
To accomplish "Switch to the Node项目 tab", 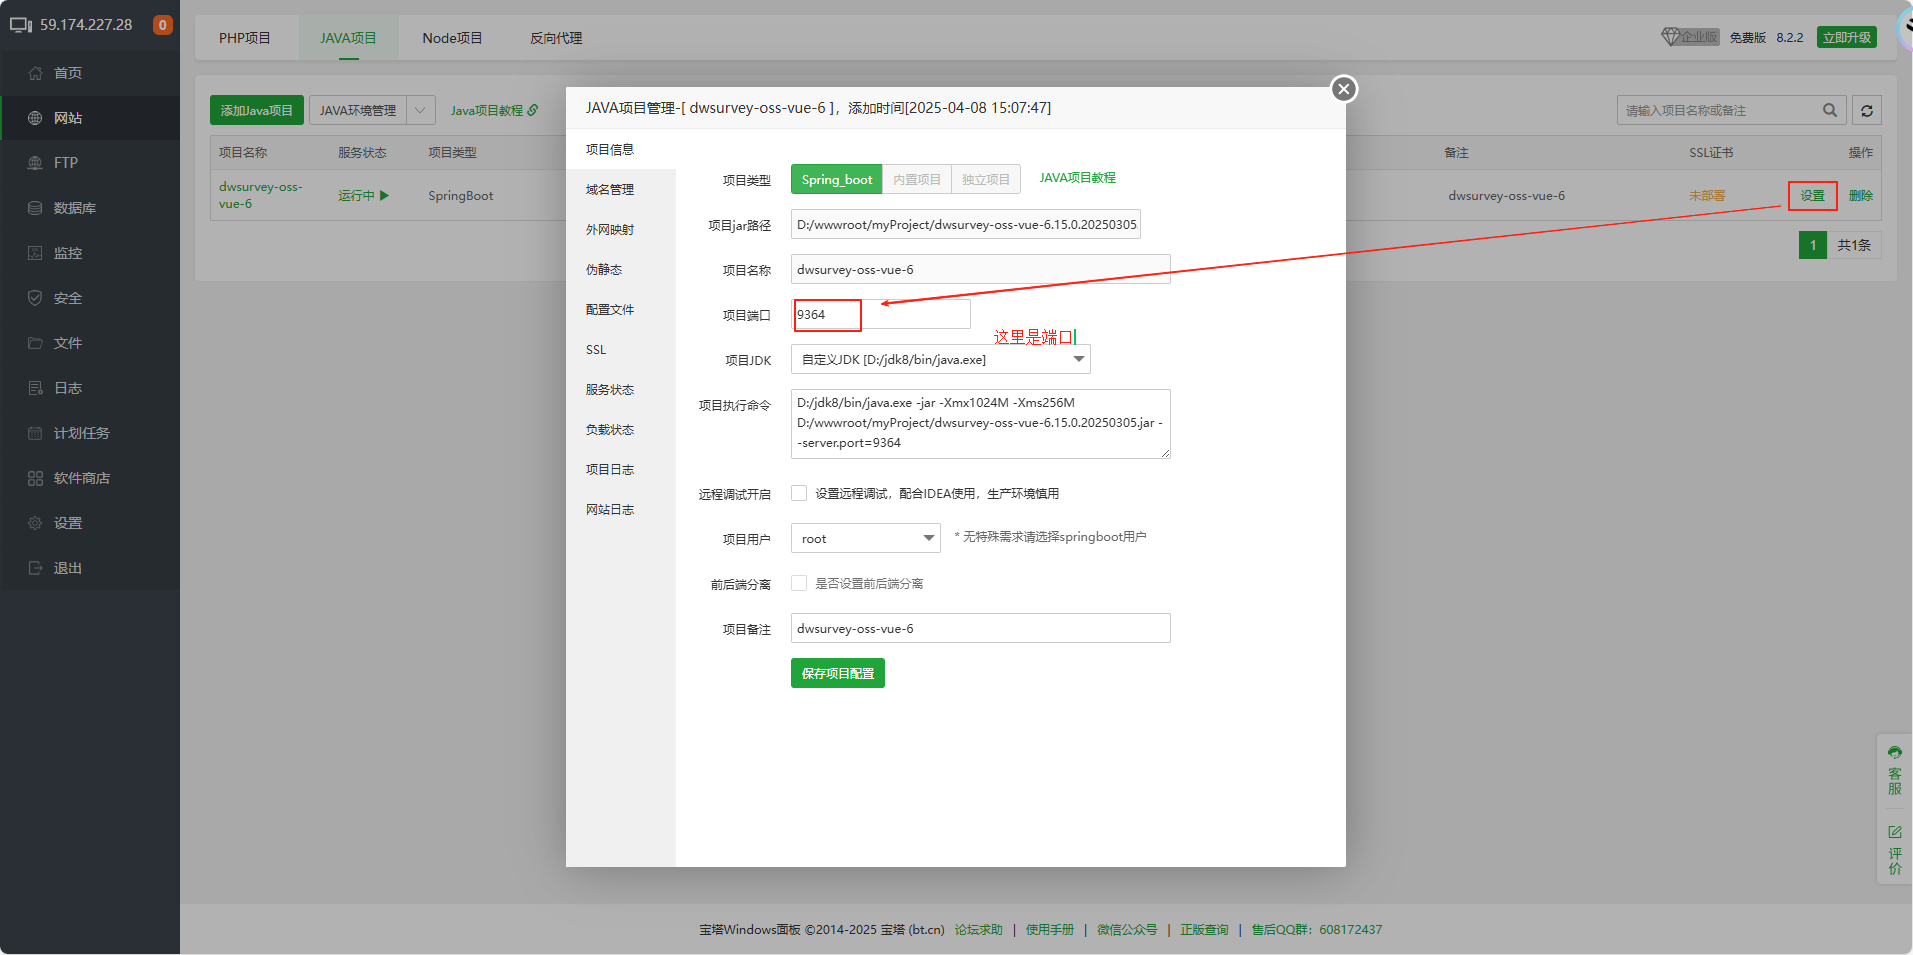I will tap(452, 38).
